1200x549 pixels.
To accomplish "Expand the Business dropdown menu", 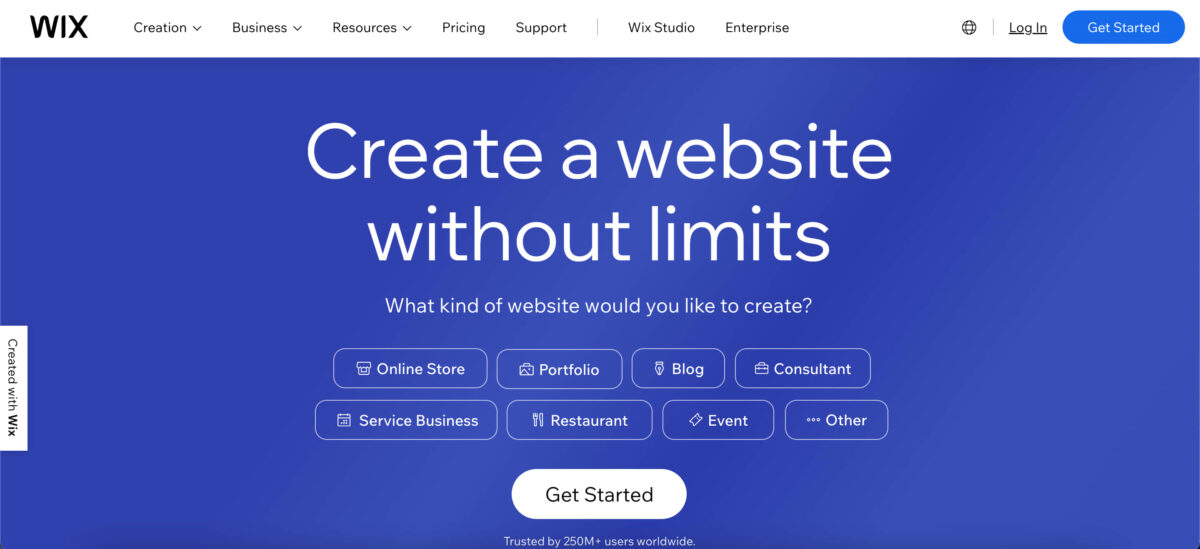I will 267,28.
